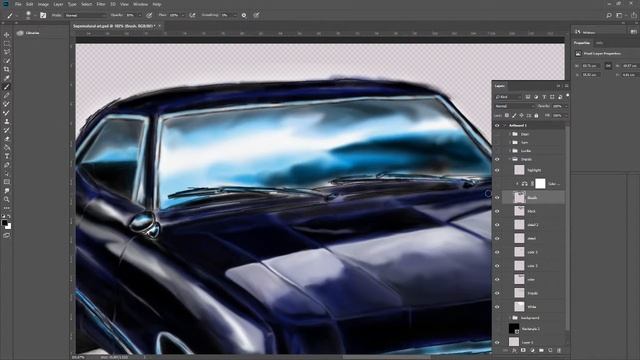Hide the Highlight layer

(x=497, y=170)
